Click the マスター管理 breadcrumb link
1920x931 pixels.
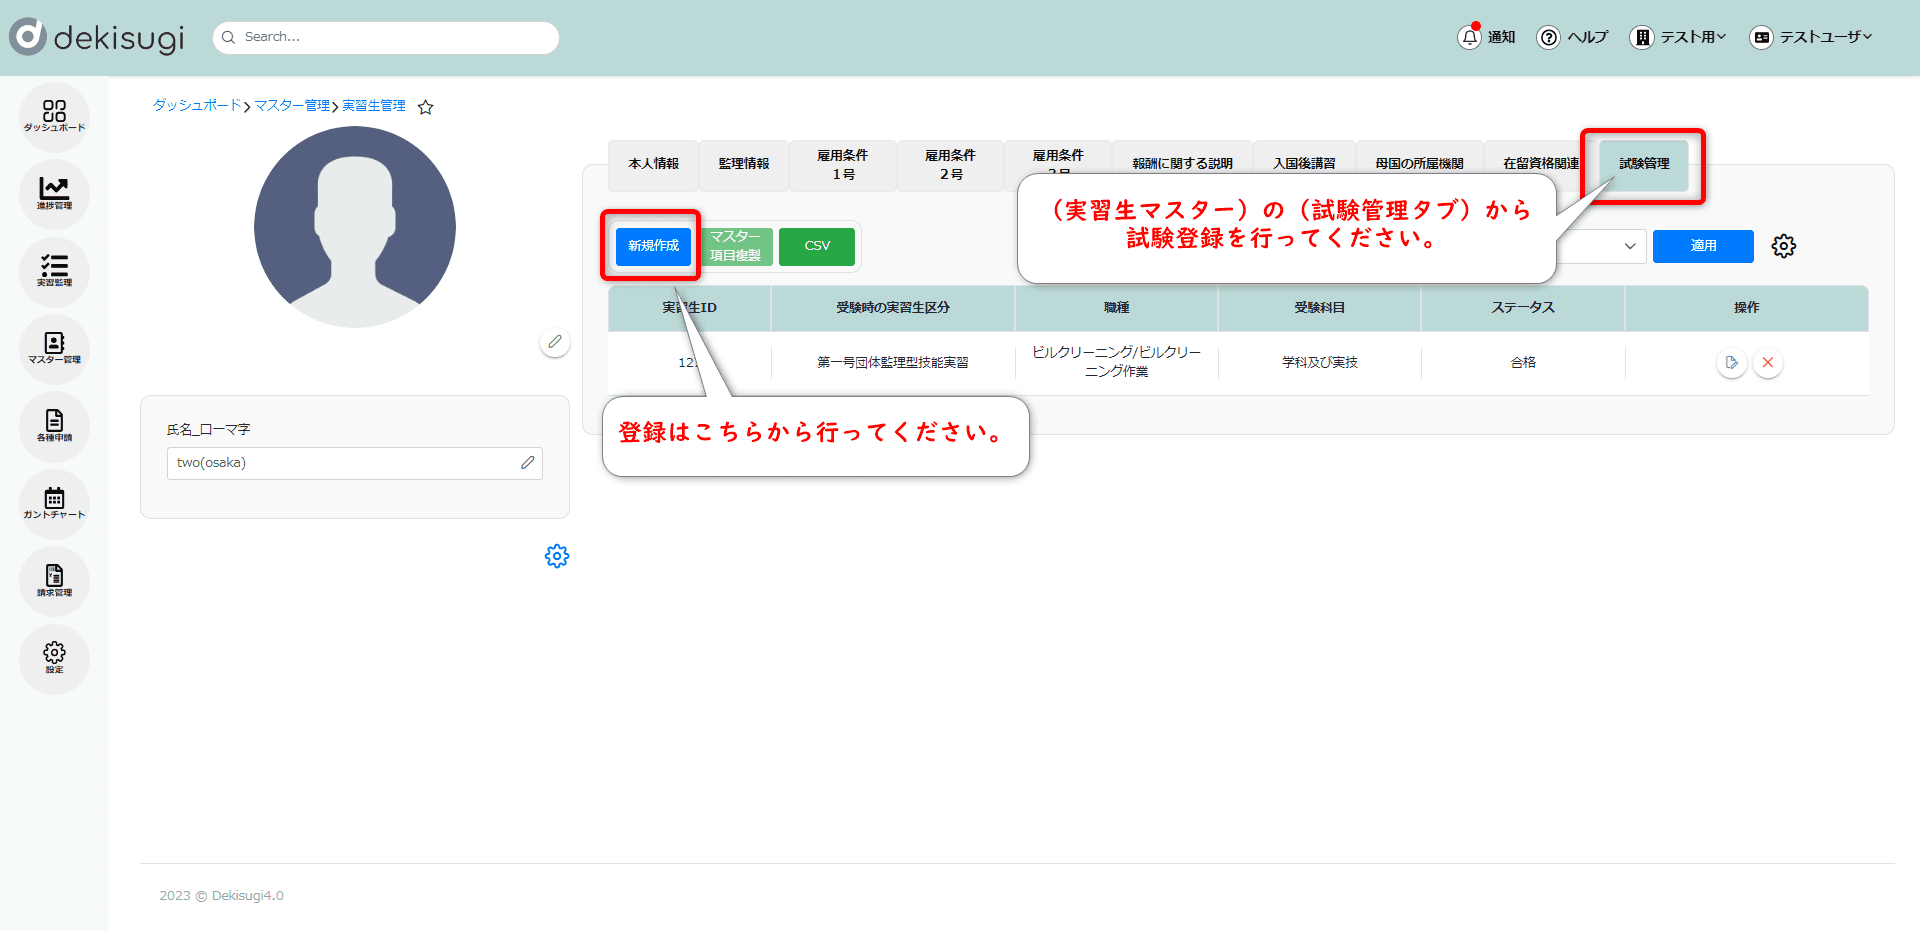click(x=291, y=106)
